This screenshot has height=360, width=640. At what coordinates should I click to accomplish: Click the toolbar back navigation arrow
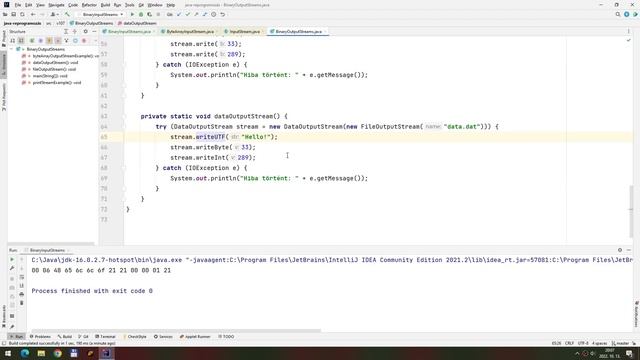click(x=33, y=14)
